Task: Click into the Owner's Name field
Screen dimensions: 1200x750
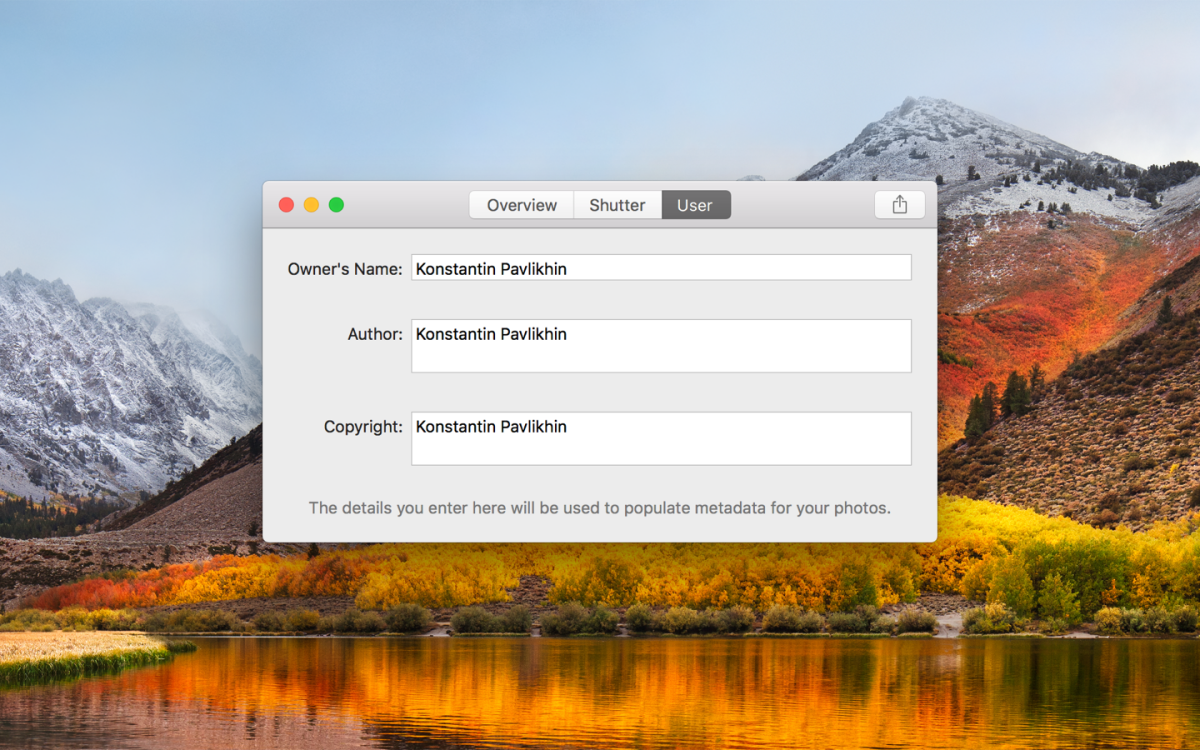Action: tap(661, 267)
